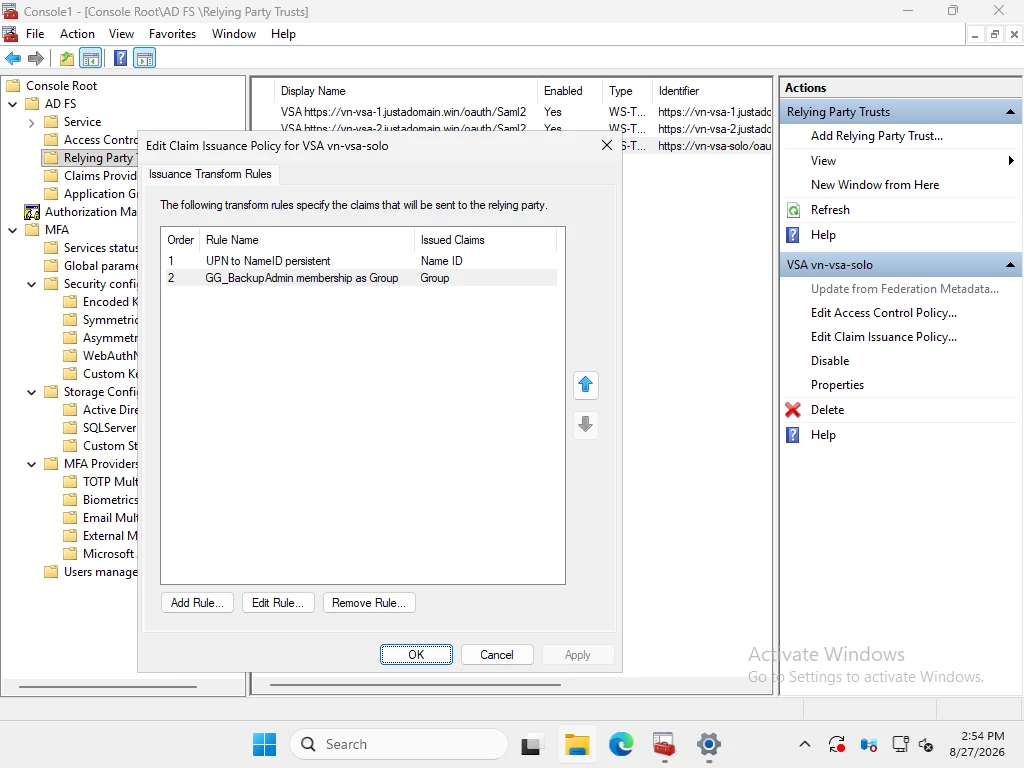Move rule up with blue arrow
1024x768 pixels.
585,385
